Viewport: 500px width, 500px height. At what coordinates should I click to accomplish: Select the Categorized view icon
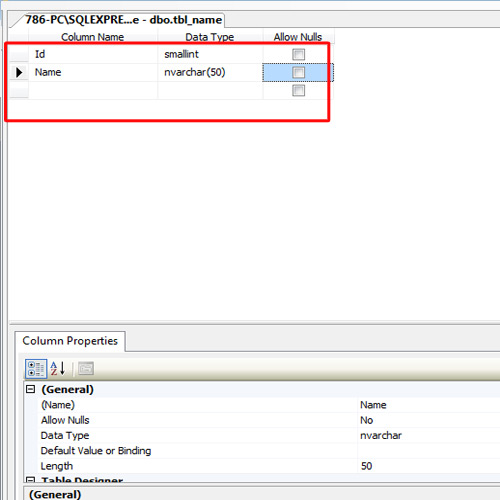[x=36, y=369]
